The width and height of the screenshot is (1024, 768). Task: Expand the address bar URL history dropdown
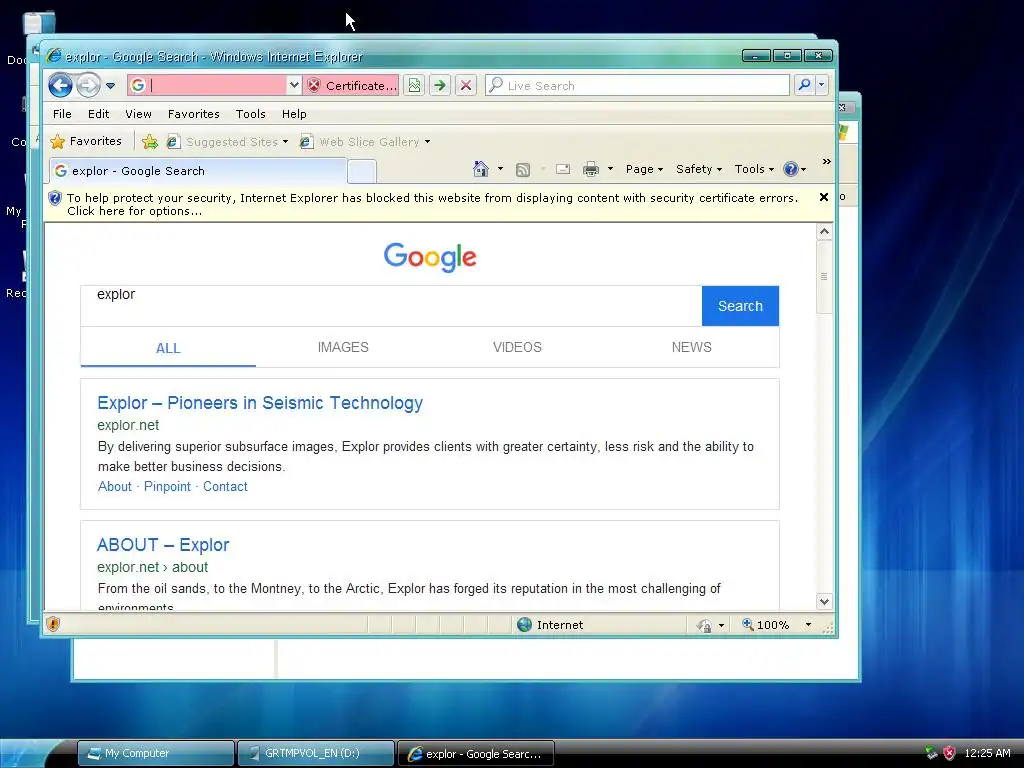[x=294, y=85]
